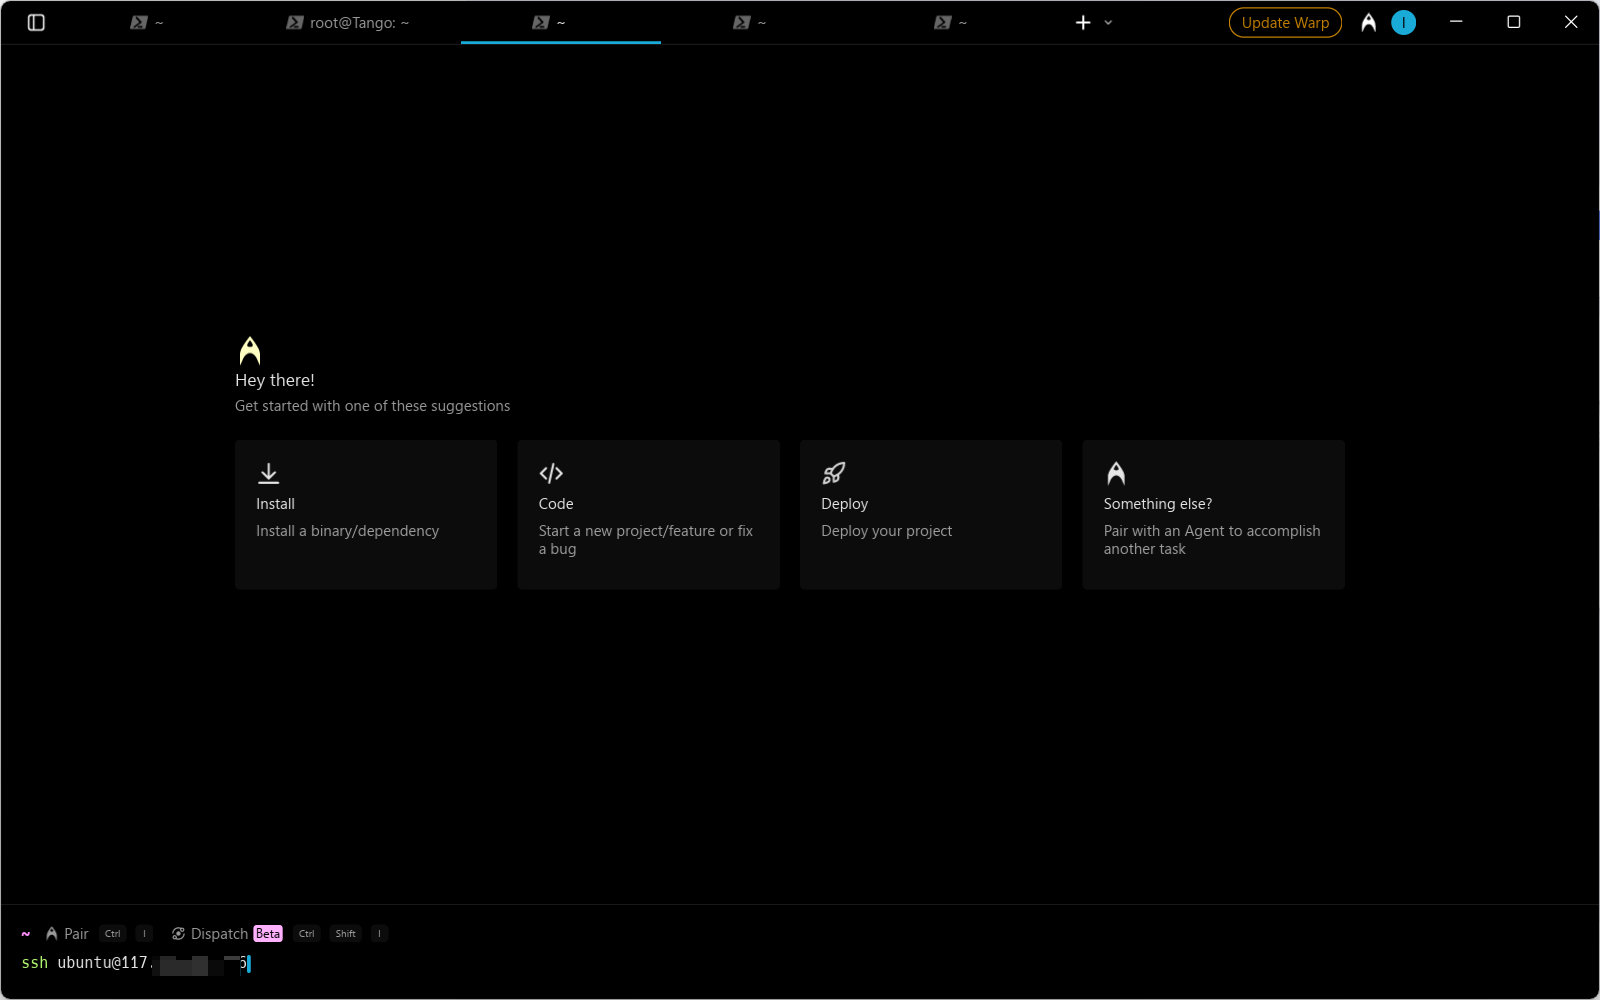Click the Pair agent mode button
Screen dimensions: 1600x1000
67,933
